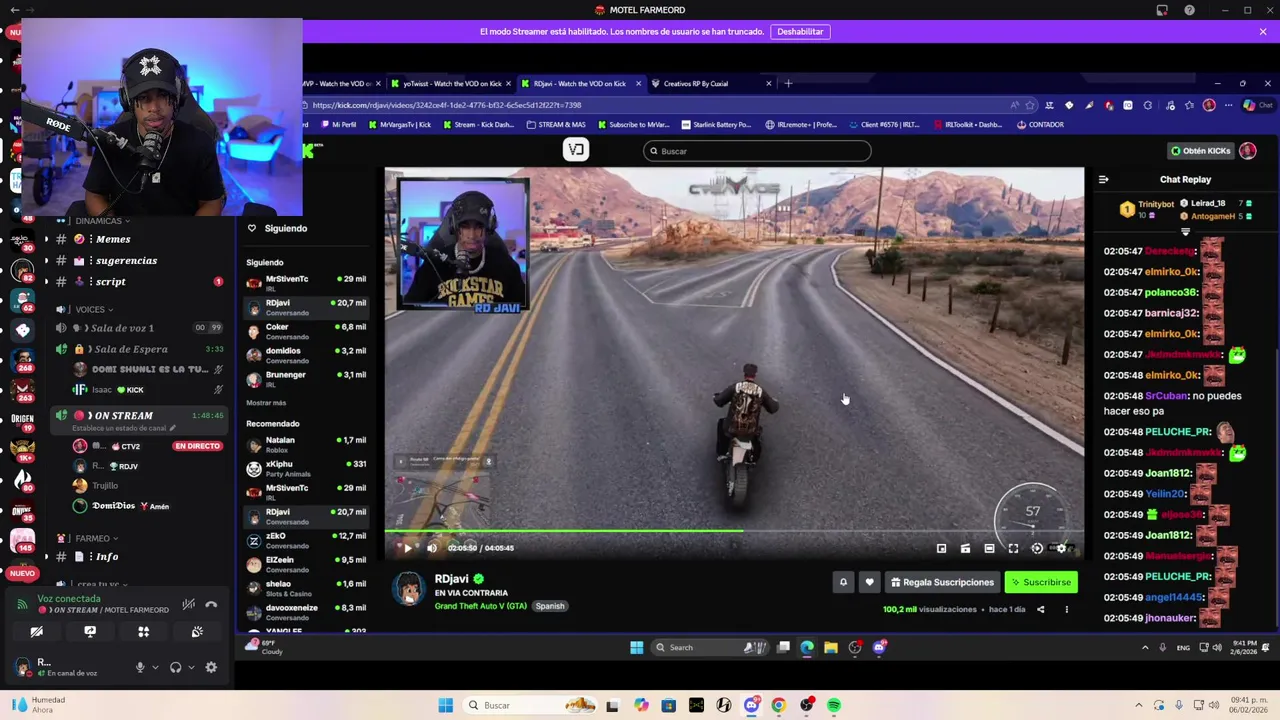The image size is (1280, 720).
Task: Disconnect from Discord voice channel
Action: 211,605
